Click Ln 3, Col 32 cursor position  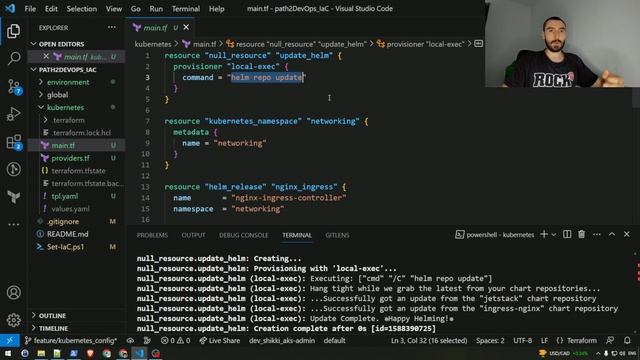(x=429, y=340)
